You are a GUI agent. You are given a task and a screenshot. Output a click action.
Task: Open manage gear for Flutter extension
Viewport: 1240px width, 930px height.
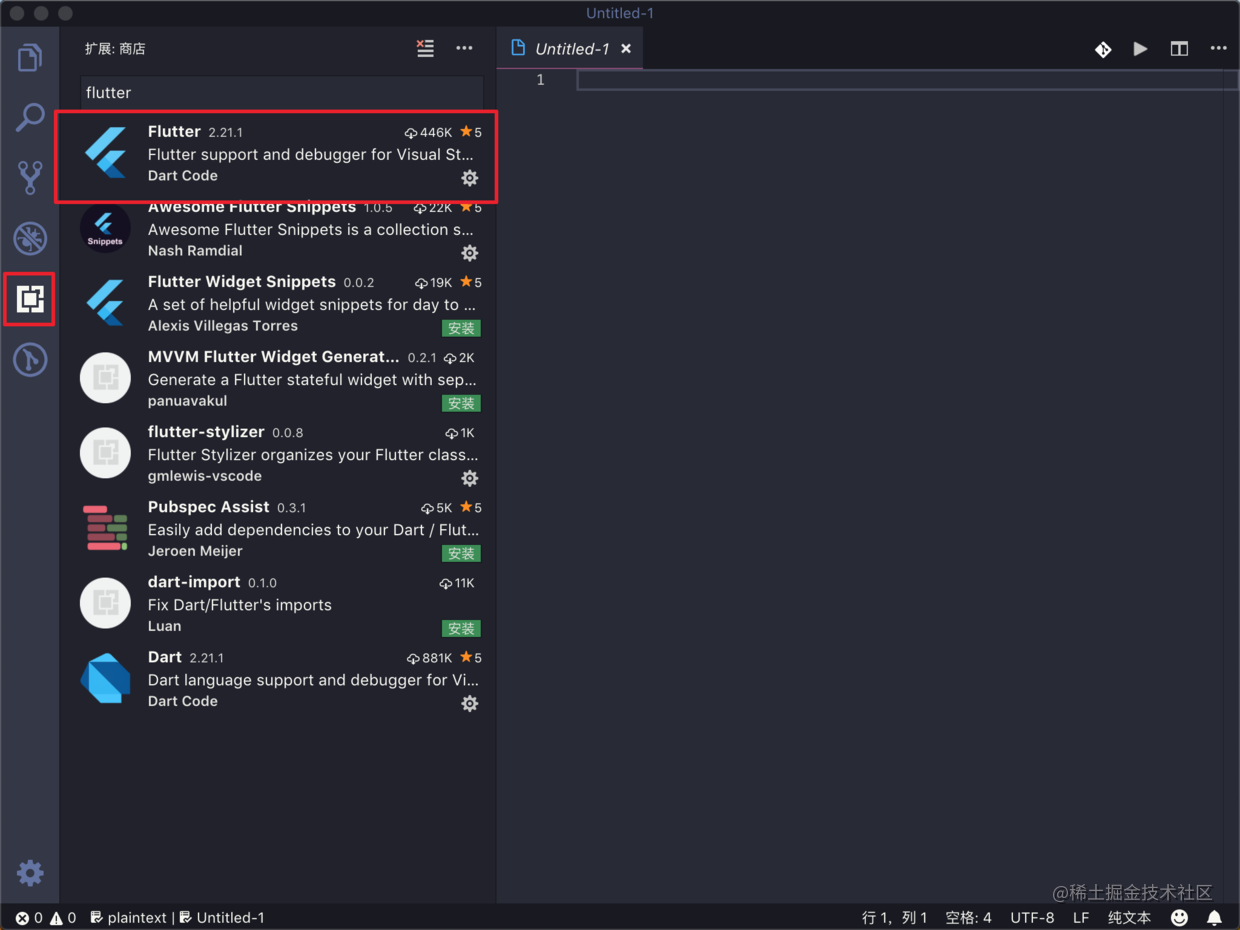coord(470,178)
